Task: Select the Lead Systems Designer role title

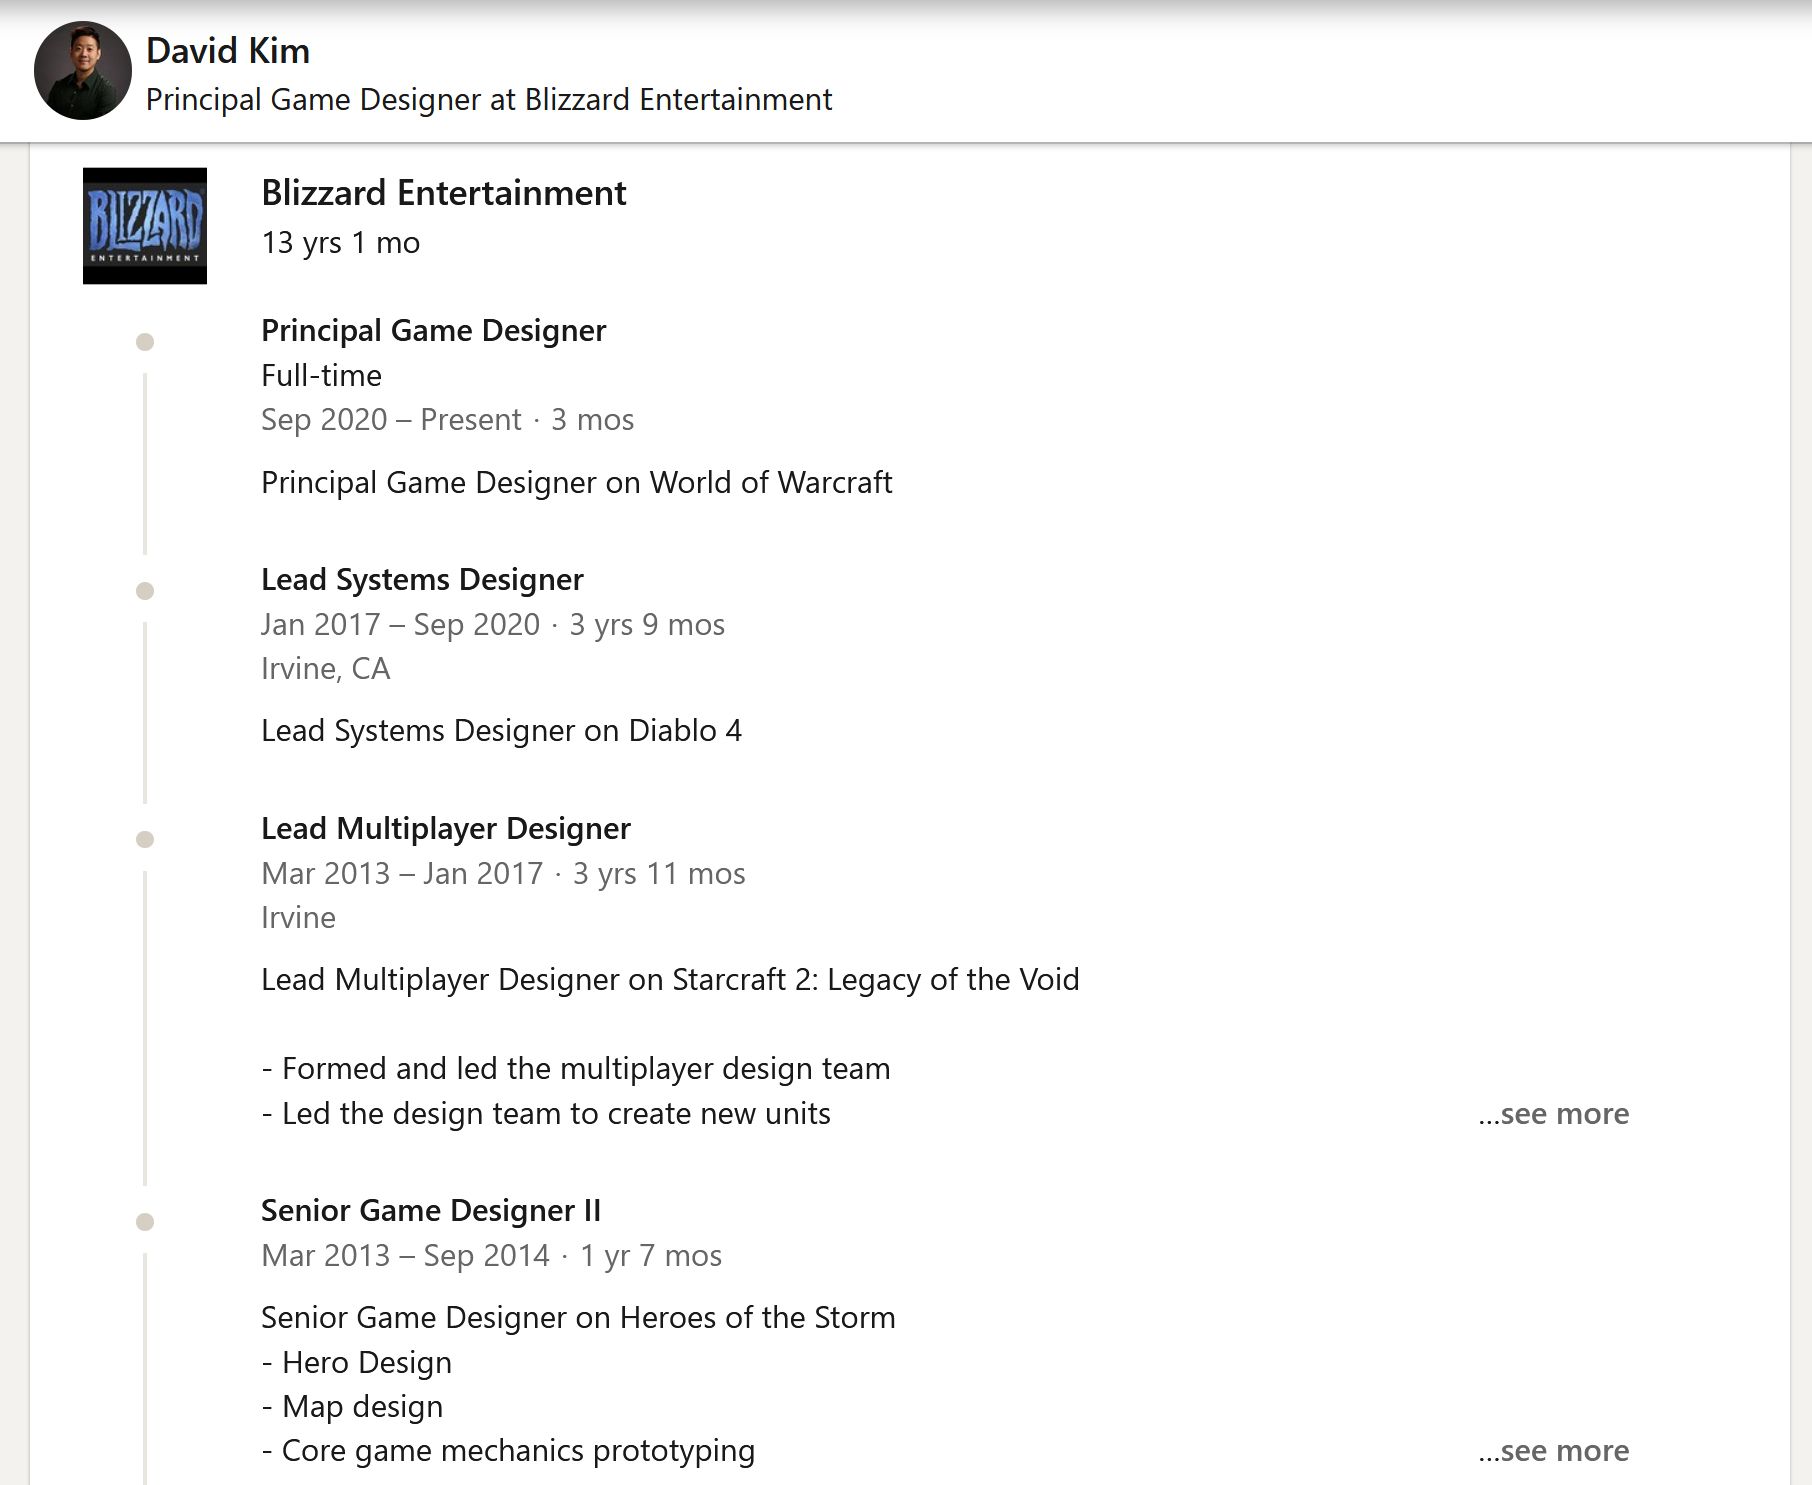Action: tap(422, 580)
